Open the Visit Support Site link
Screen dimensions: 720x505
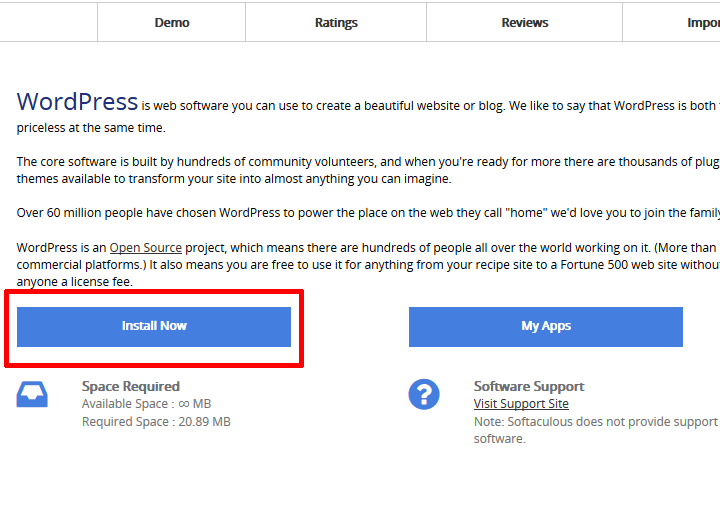521,404
